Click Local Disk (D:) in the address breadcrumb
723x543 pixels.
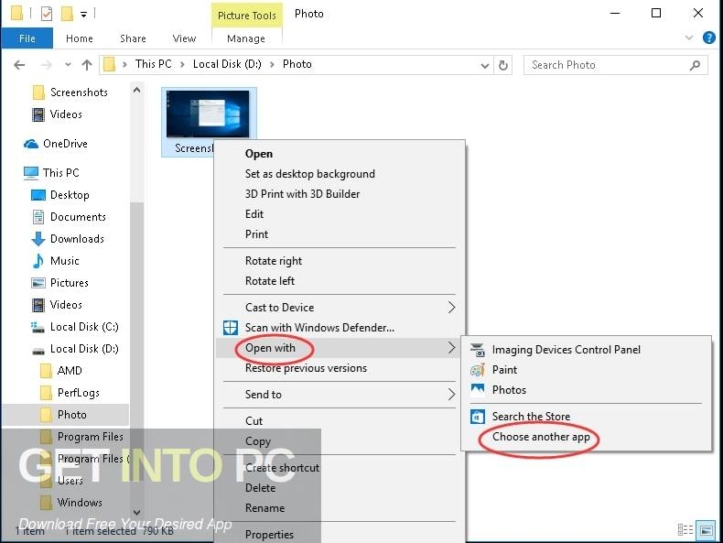coord(227,65)
